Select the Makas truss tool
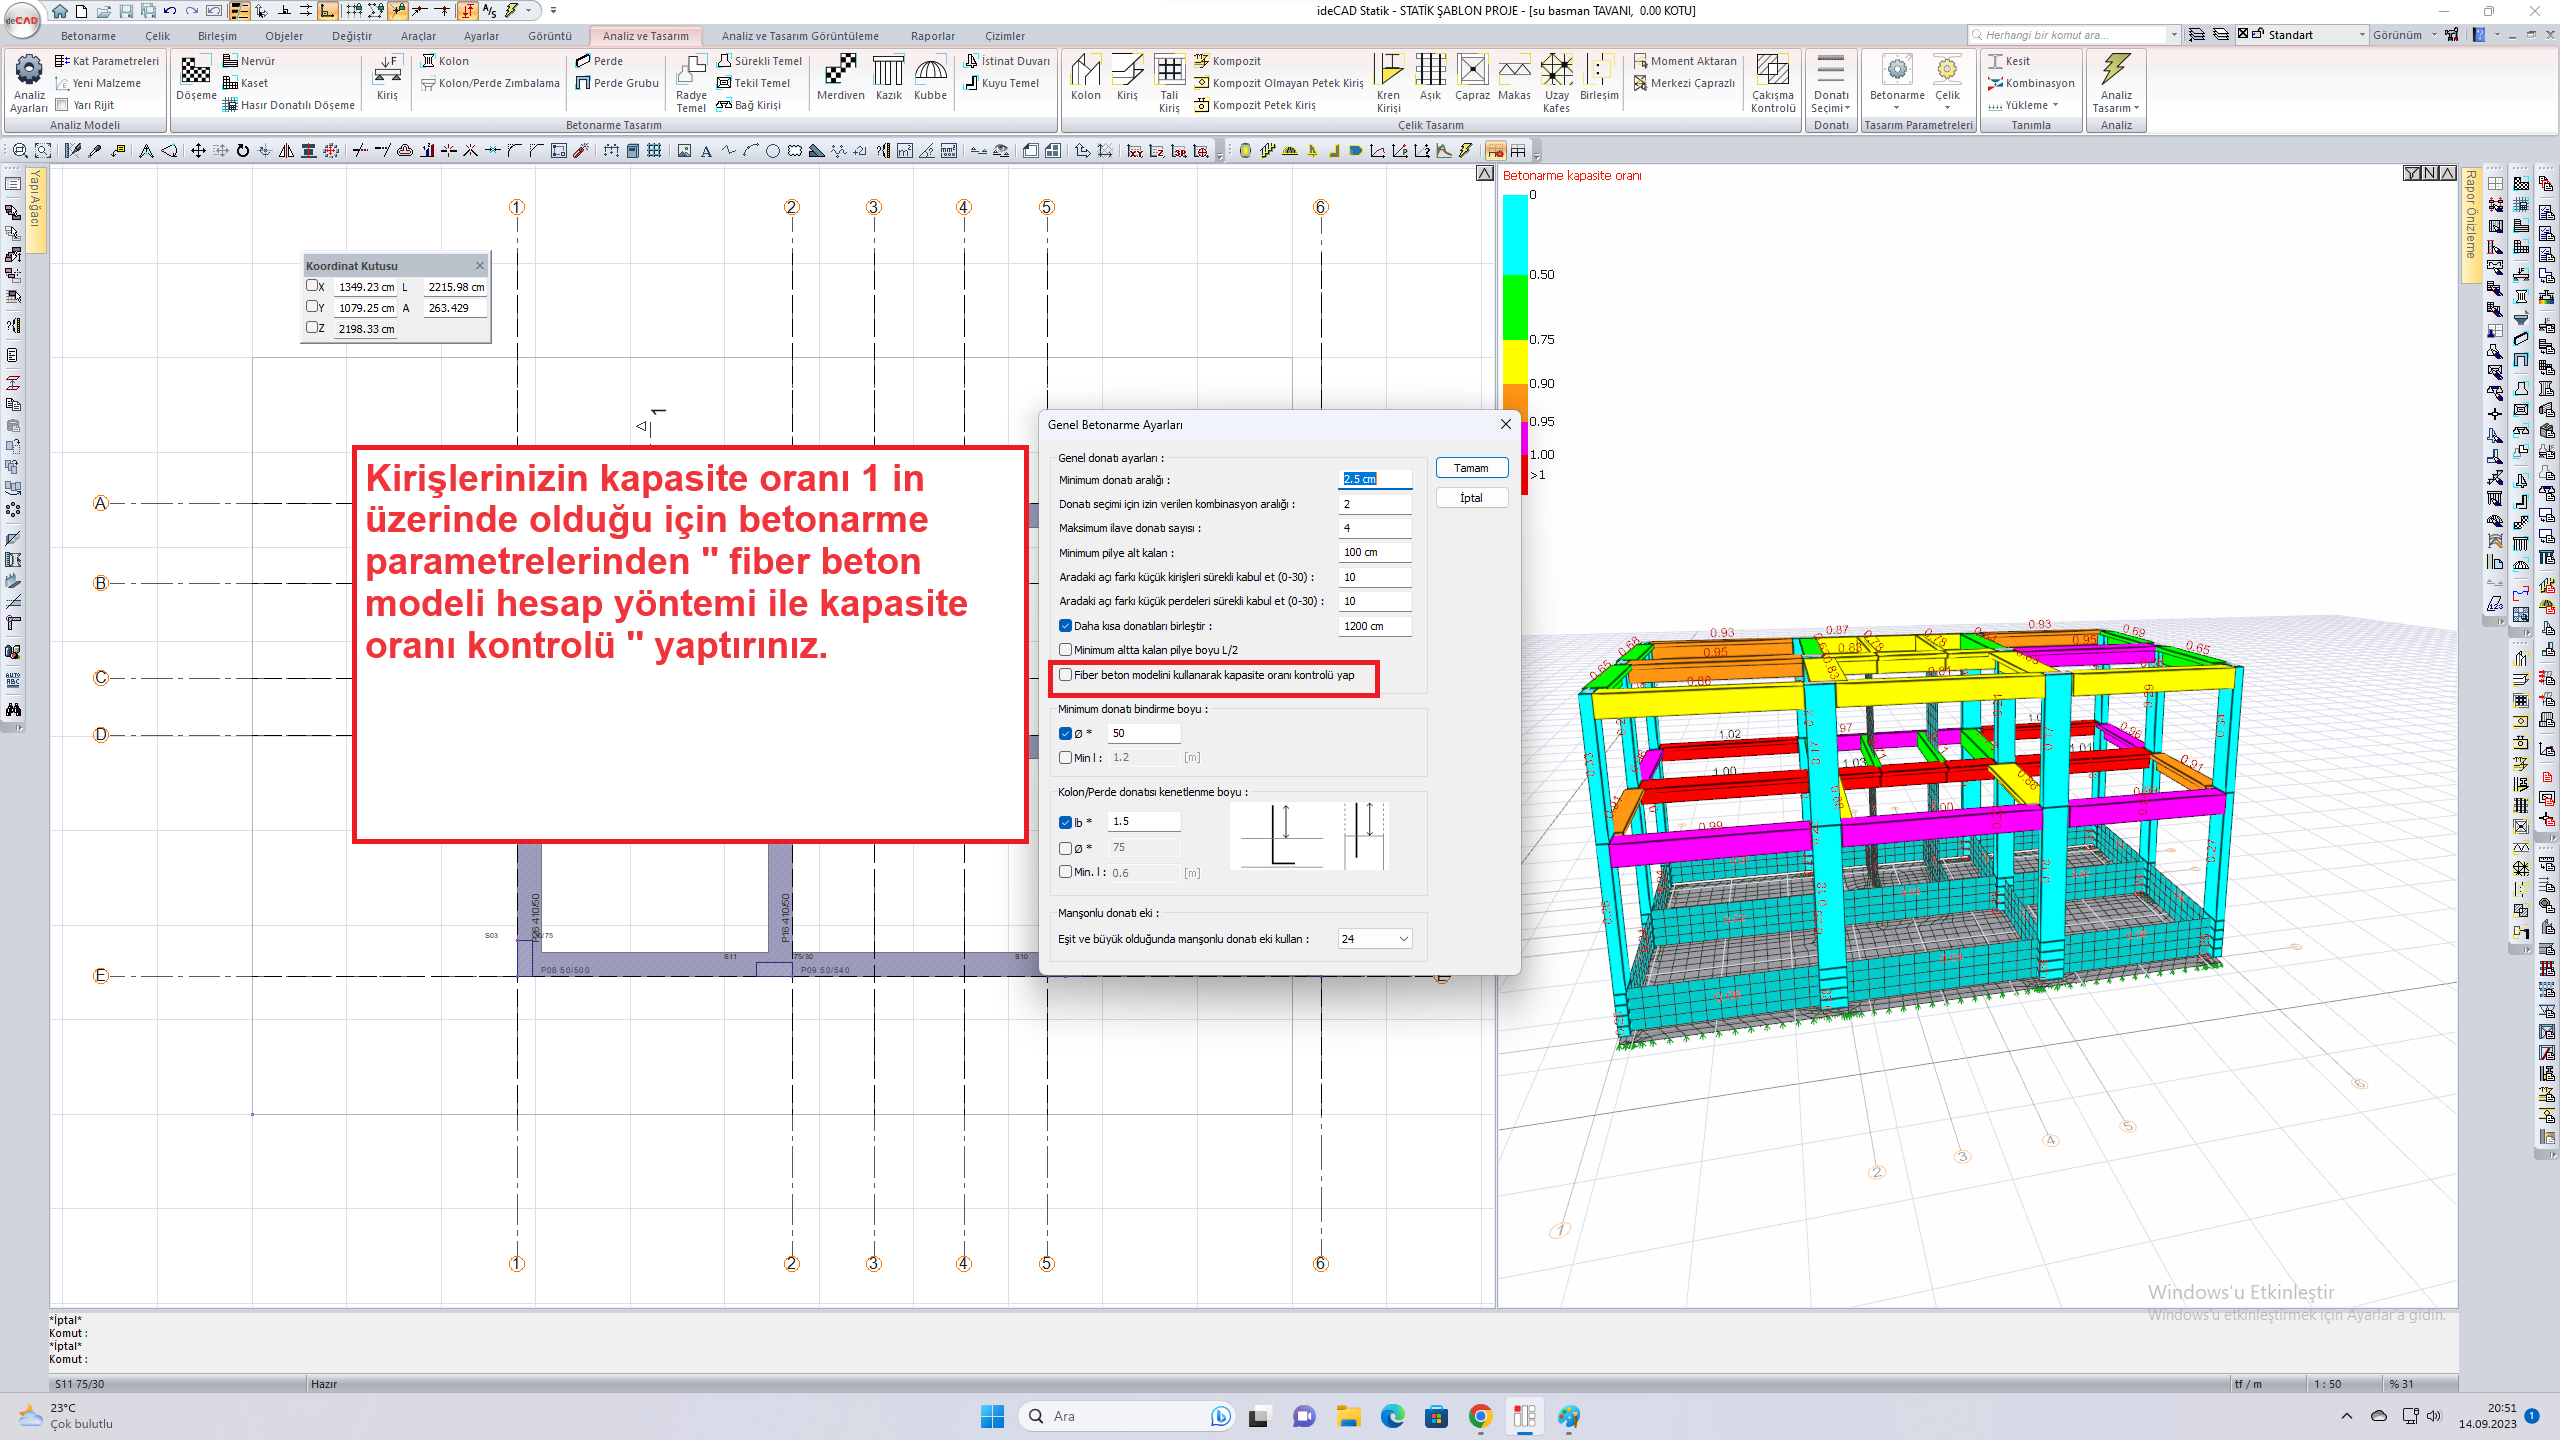The image size is (2560, 1440). pyautogui.click(x=1514, y=78)
